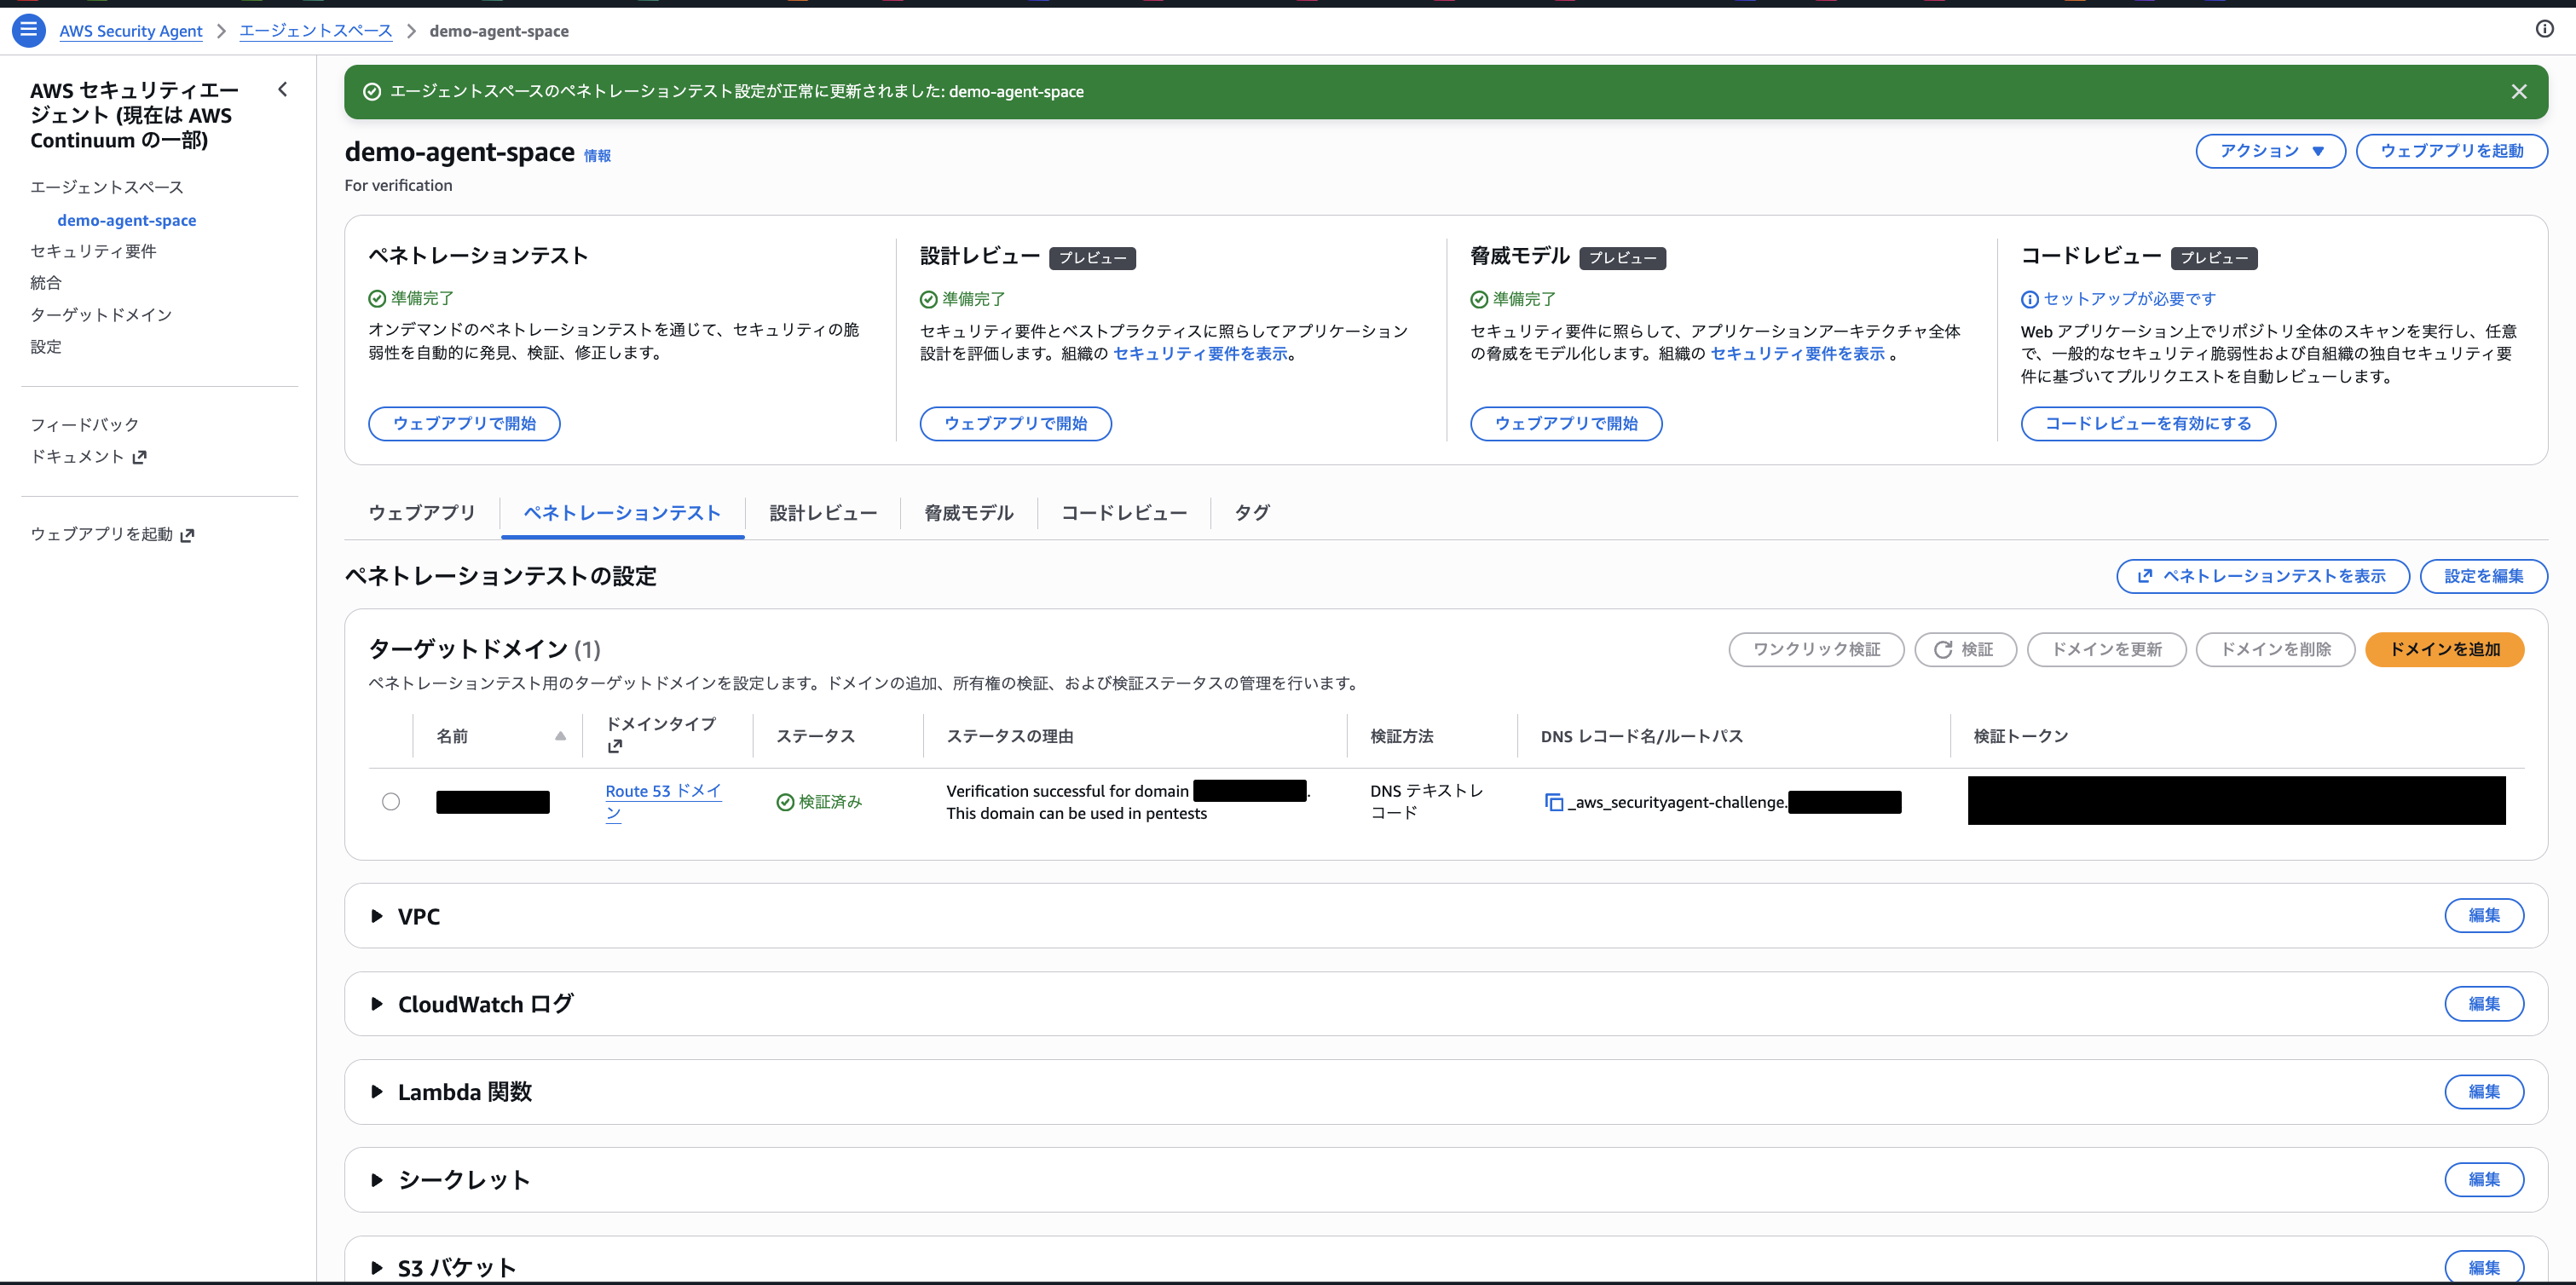Expand the VPC section
Screen dimensions: 2576x1285
[x=377, y=916]
